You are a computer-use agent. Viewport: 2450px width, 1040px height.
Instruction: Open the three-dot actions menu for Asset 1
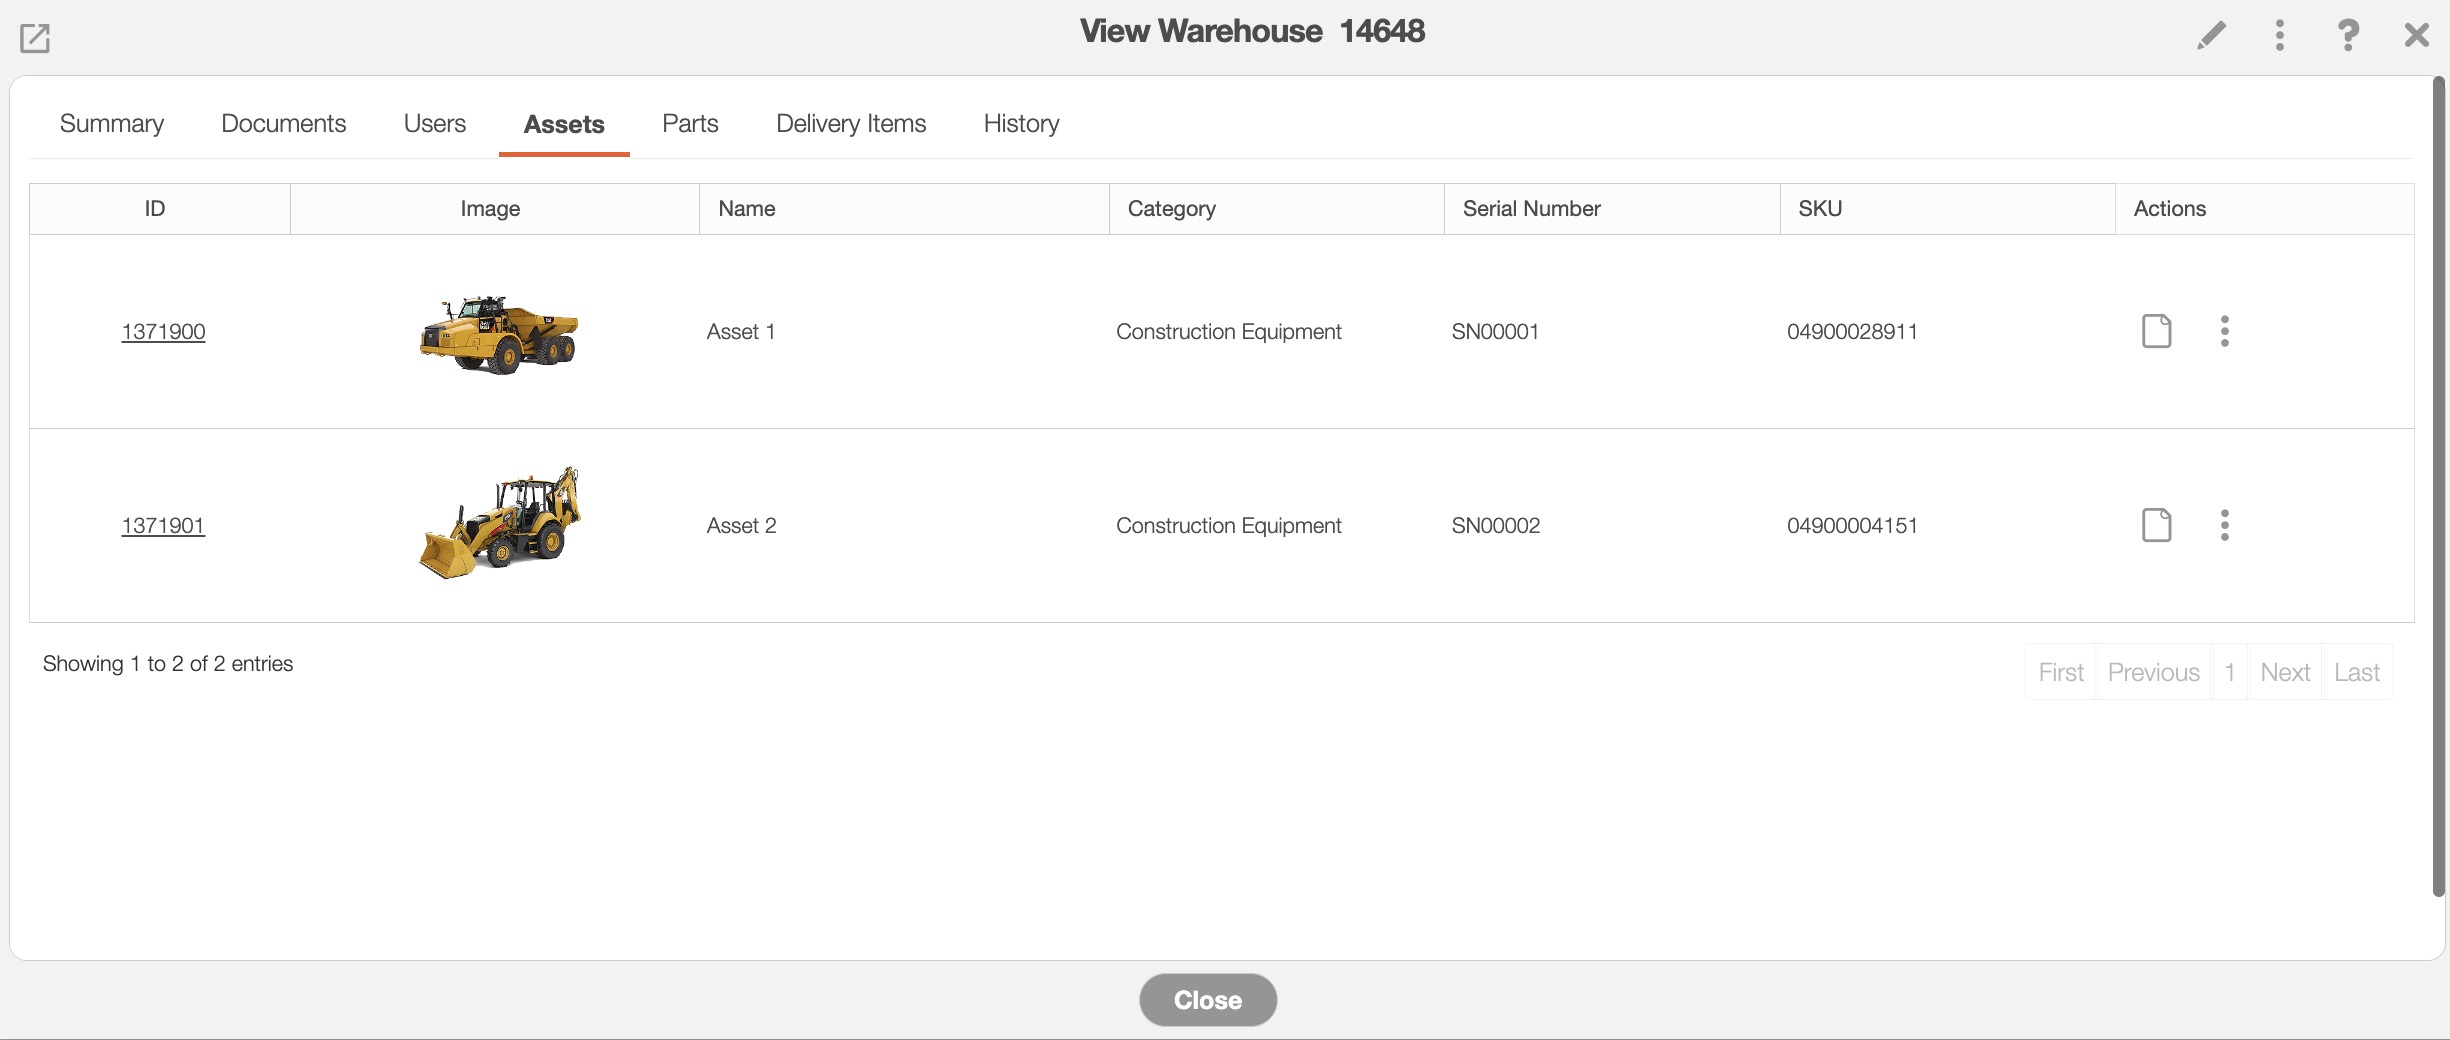(x=2224, y=331)
